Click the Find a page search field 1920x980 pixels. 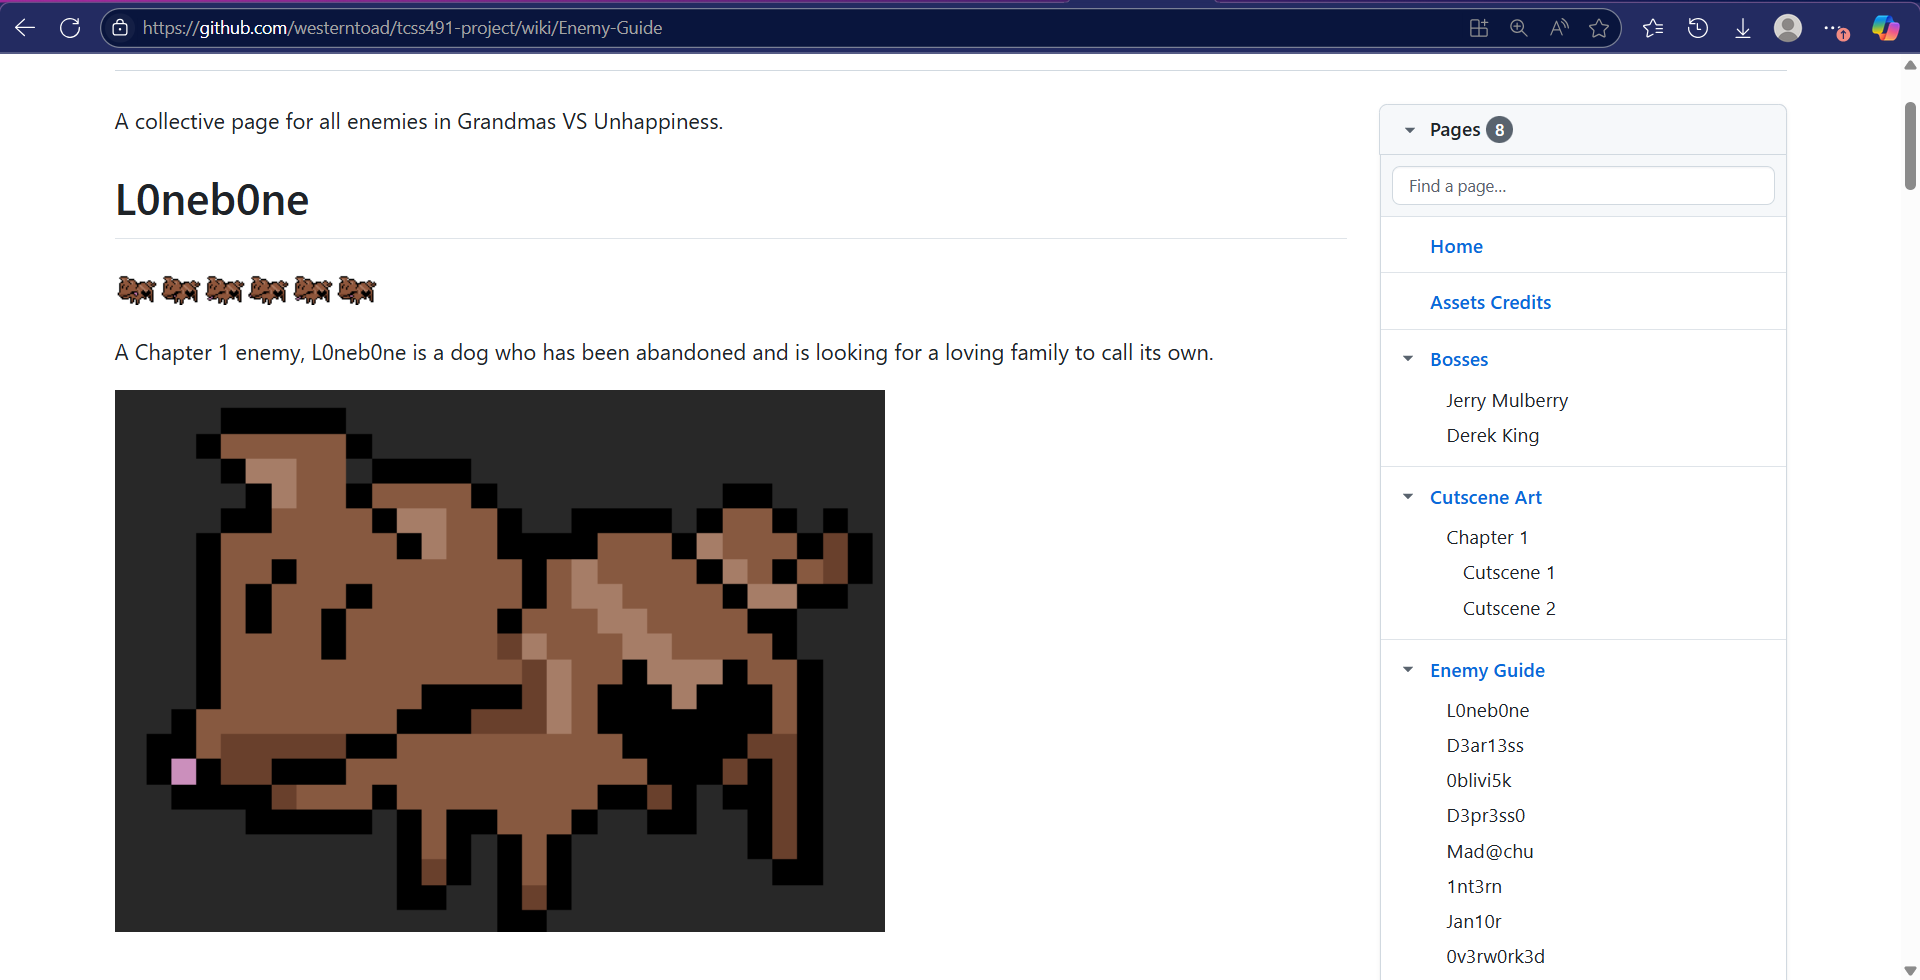[1583, 186]
